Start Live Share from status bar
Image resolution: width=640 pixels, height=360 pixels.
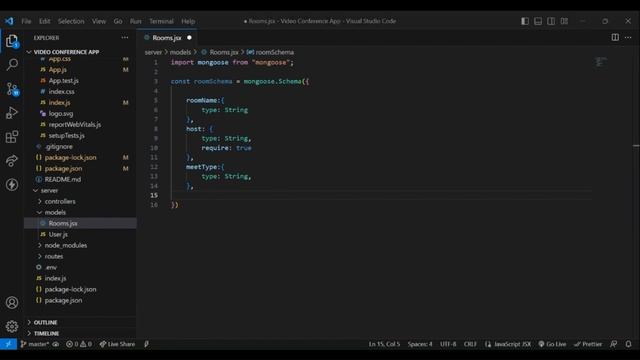117,344
